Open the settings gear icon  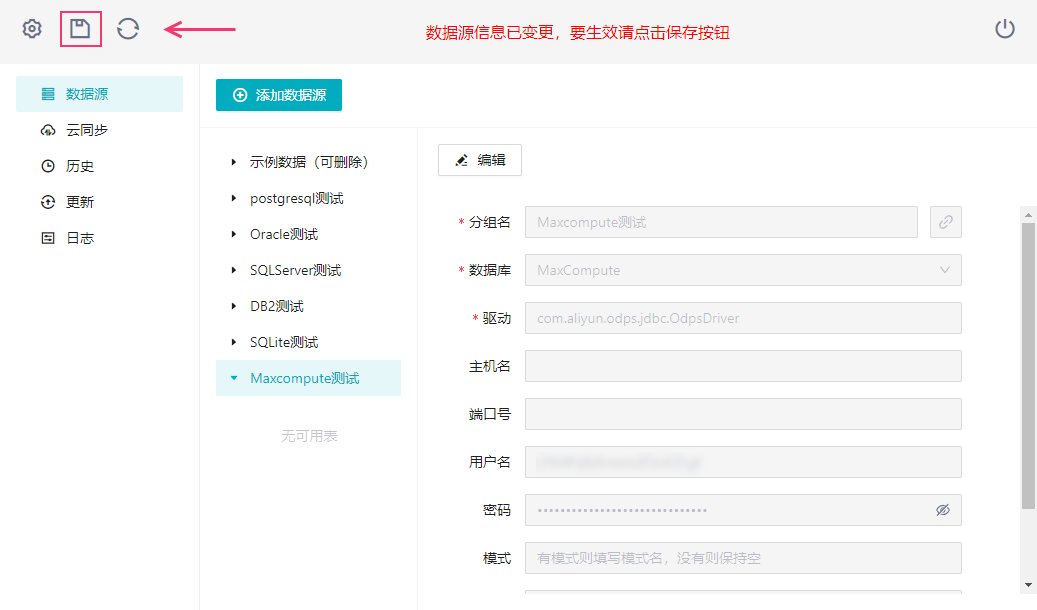[32, 29]
